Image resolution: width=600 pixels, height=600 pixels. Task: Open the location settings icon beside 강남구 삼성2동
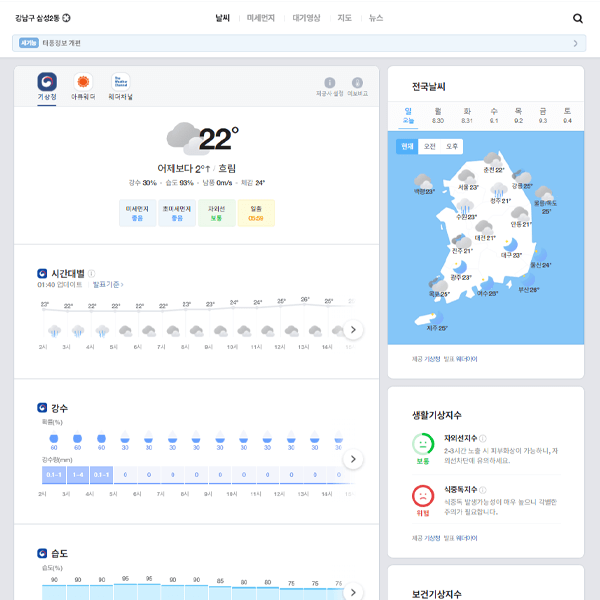66,18
